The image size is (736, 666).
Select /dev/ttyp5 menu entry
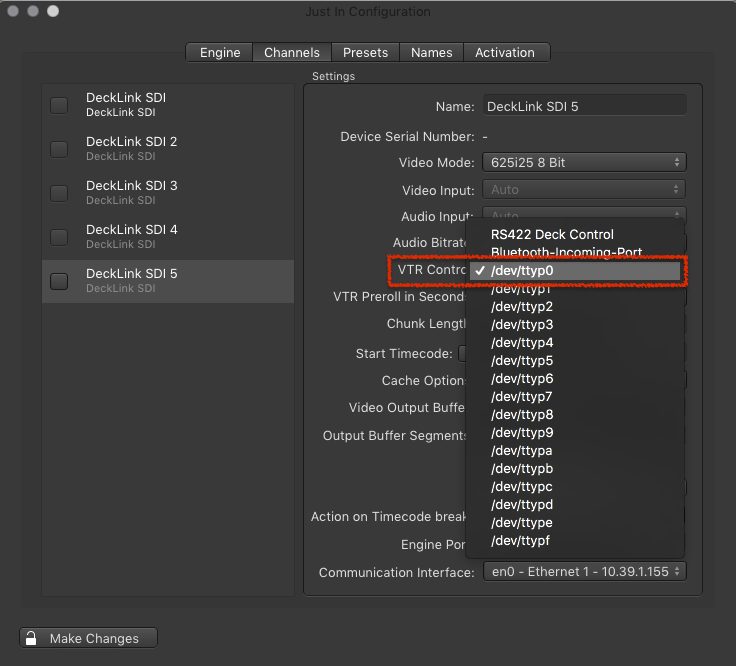pyautogui.click(x=575, y=360)
